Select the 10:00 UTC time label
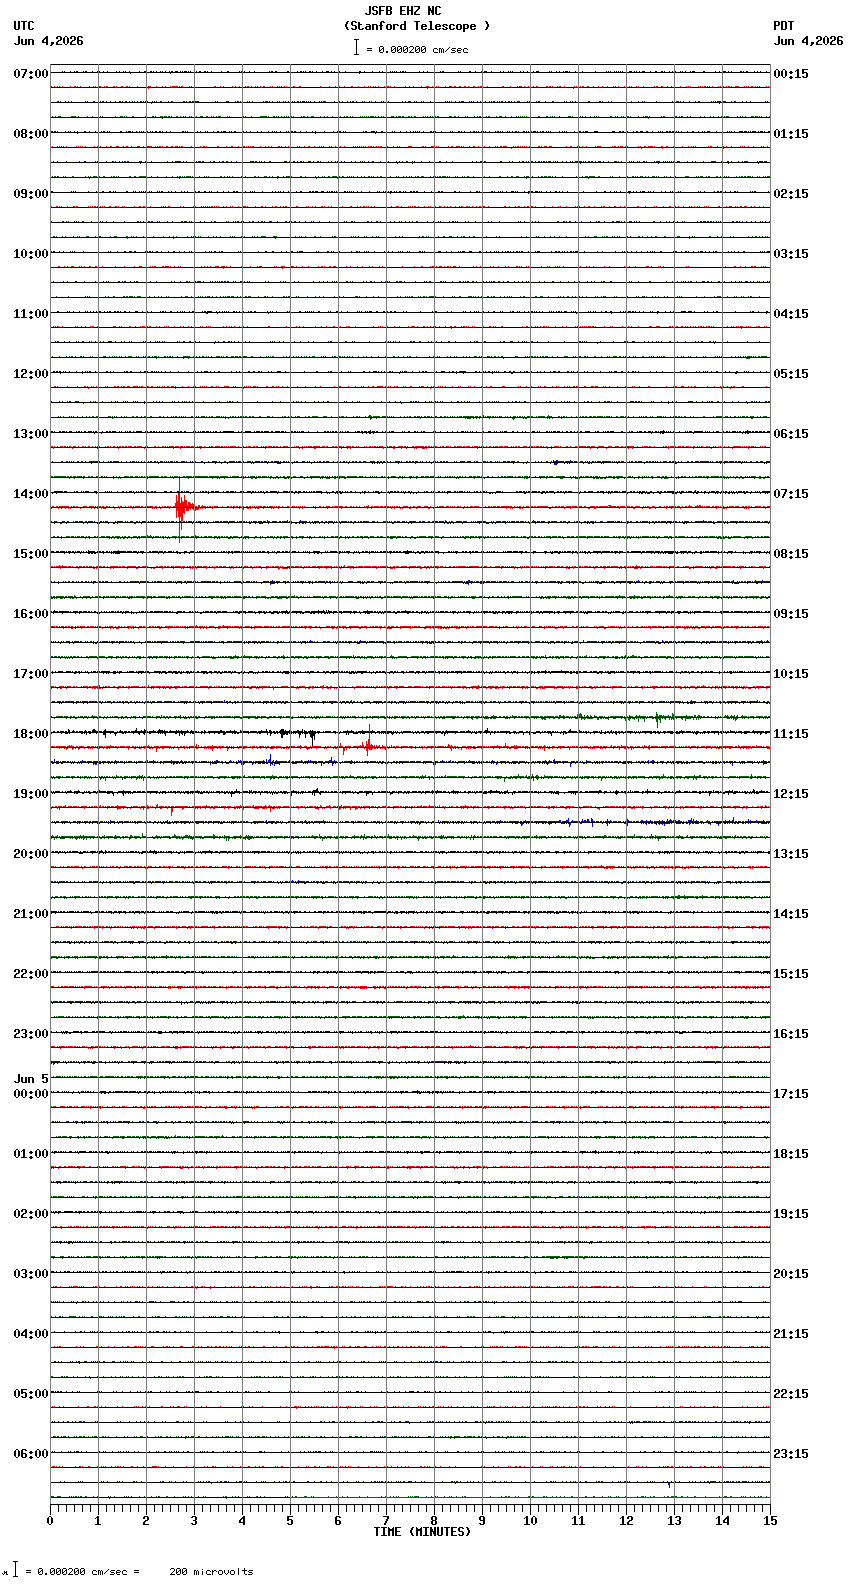The width and height of the screenshot is (850, 1584). (x=31, y=254)
